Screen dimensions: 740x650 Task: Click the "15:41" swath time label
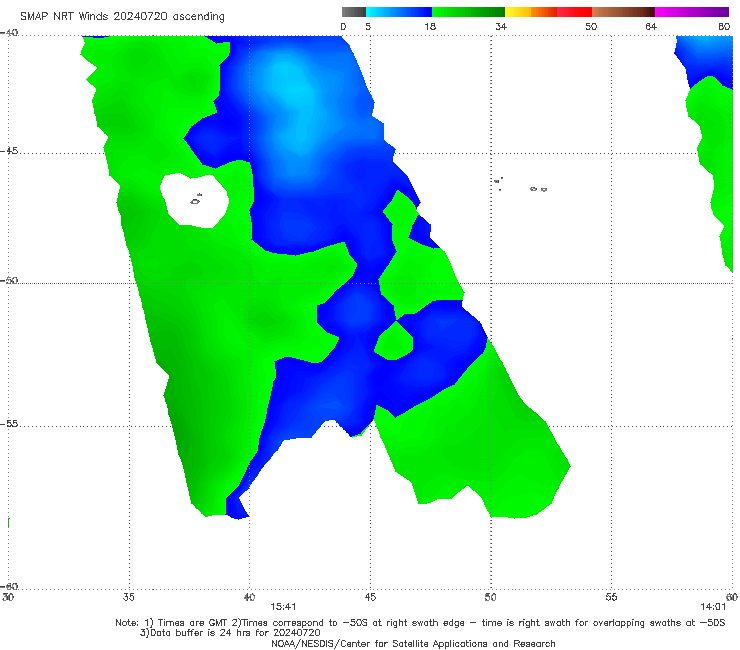[x=283, y=607]
